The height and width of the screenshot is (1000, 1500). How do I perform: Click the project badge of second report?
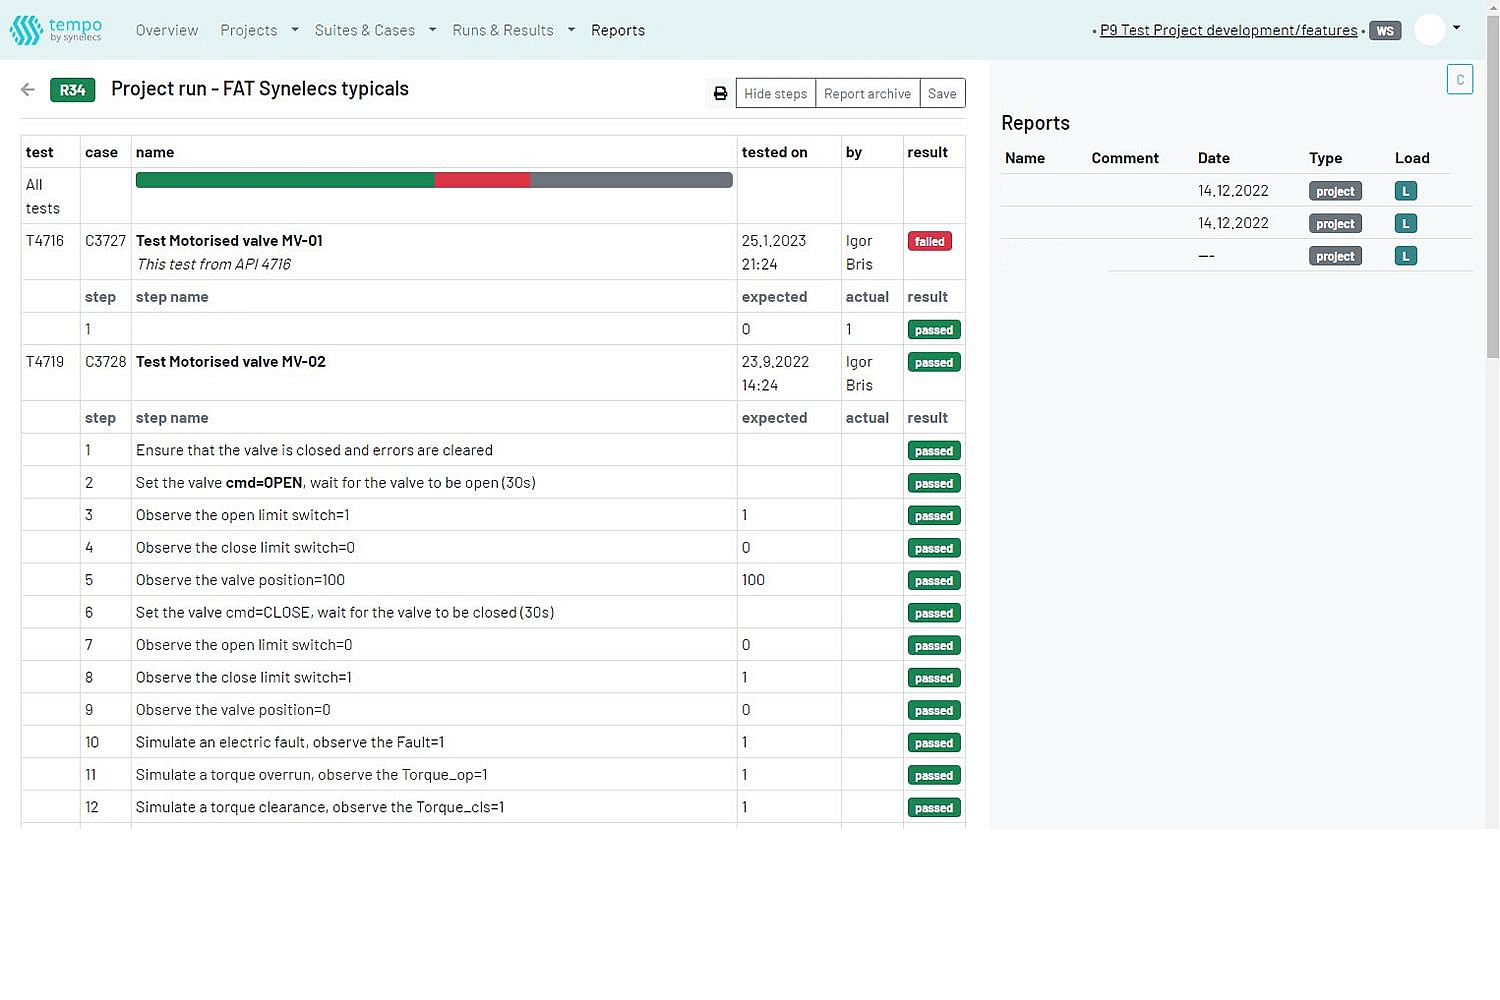pos(1335,224)
